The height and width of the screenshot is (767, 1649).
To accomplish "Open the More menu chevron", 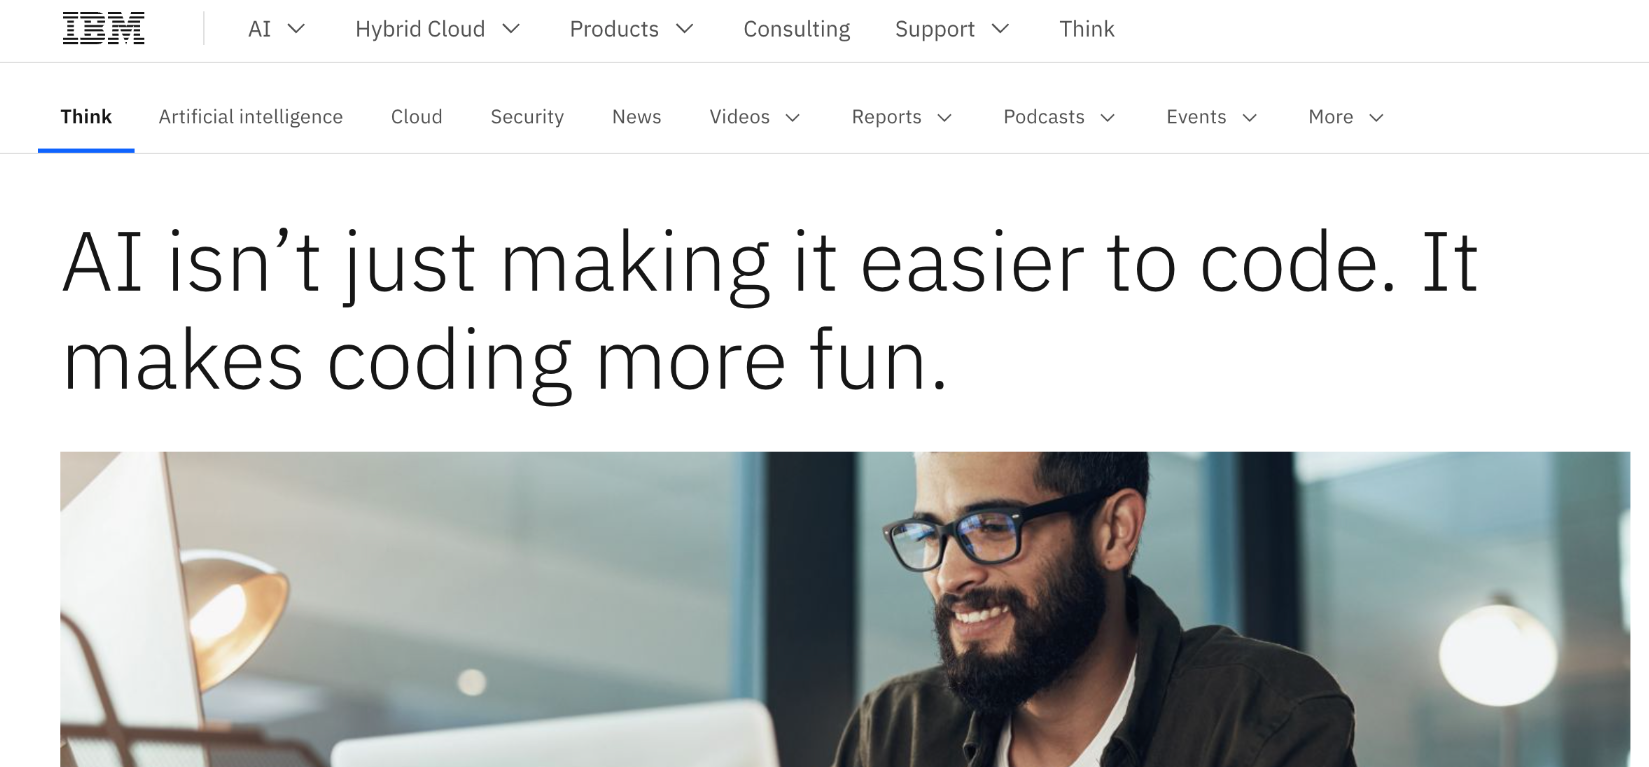I will (1377, 118).
